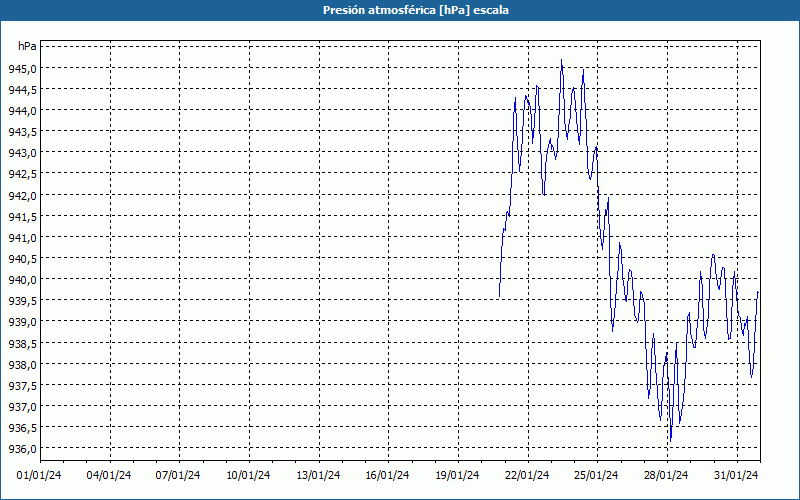
Task: Click the 940,0 y-axis label
Action: pyautogui.click(x=22, y=280)
